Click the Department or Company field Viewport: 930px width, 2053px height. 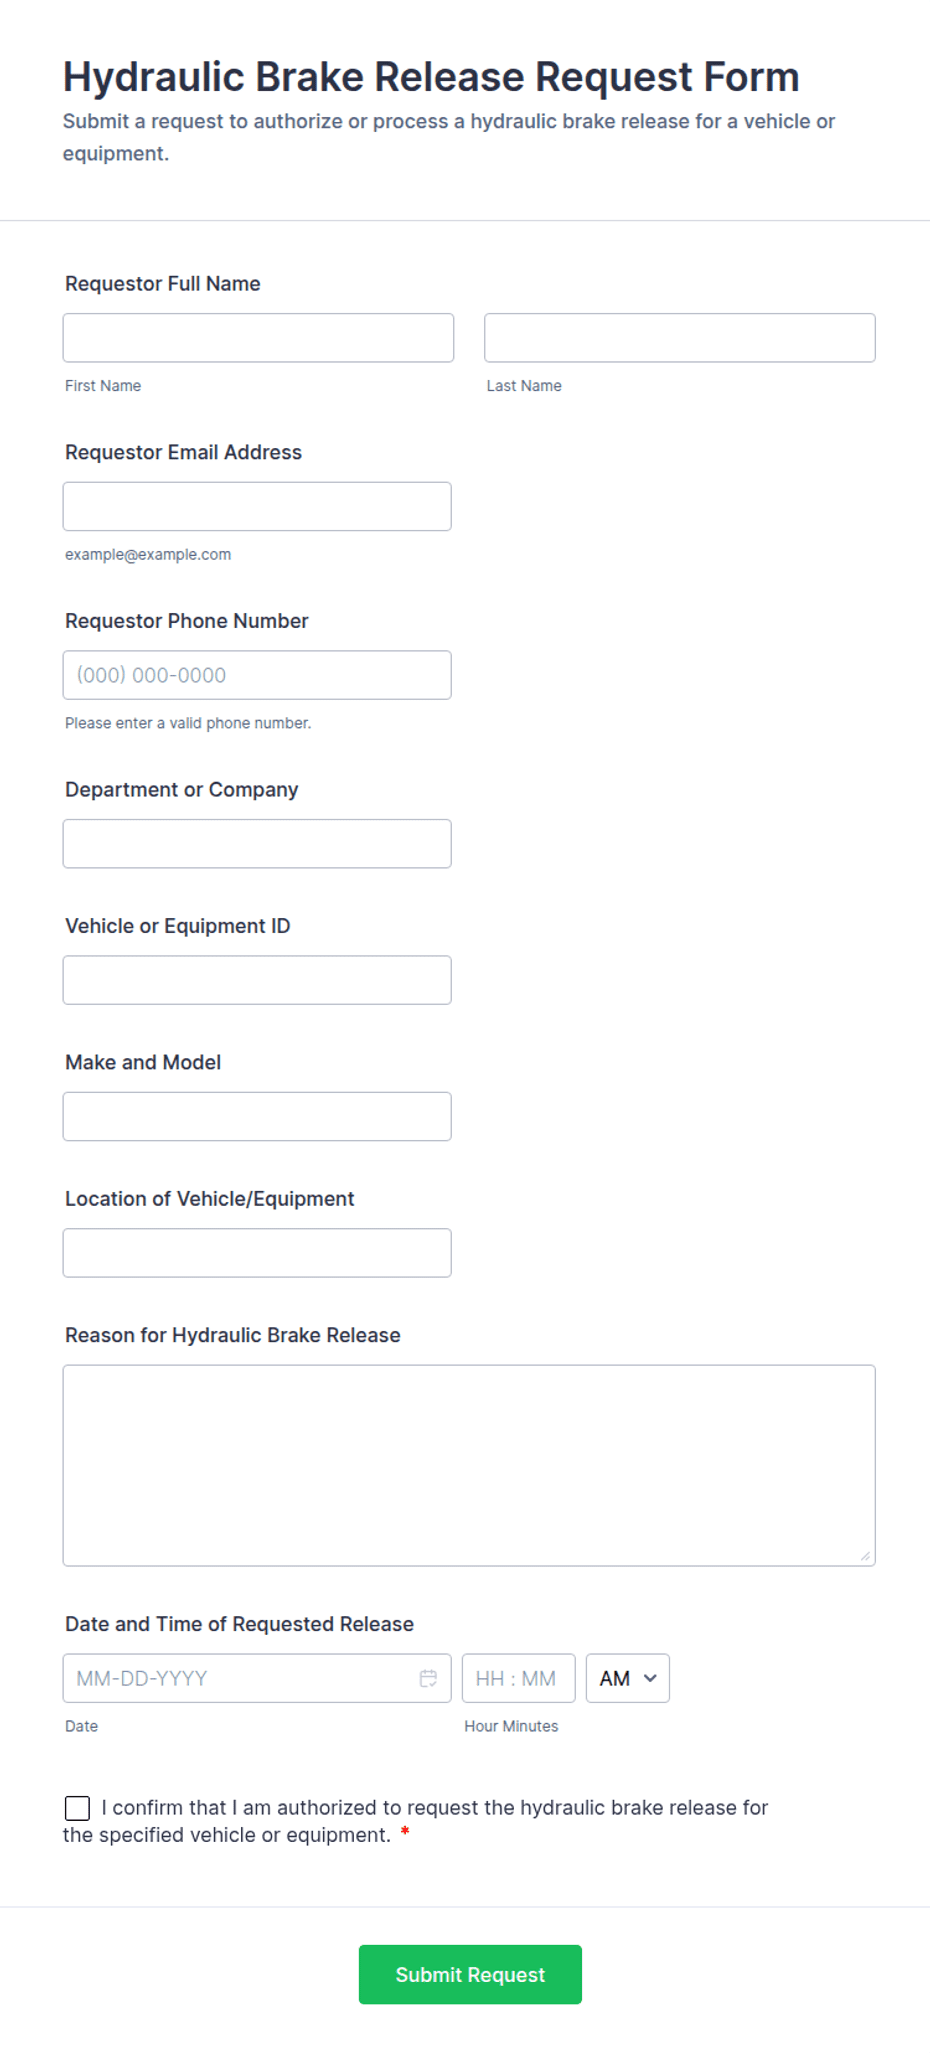pos(257,844)
